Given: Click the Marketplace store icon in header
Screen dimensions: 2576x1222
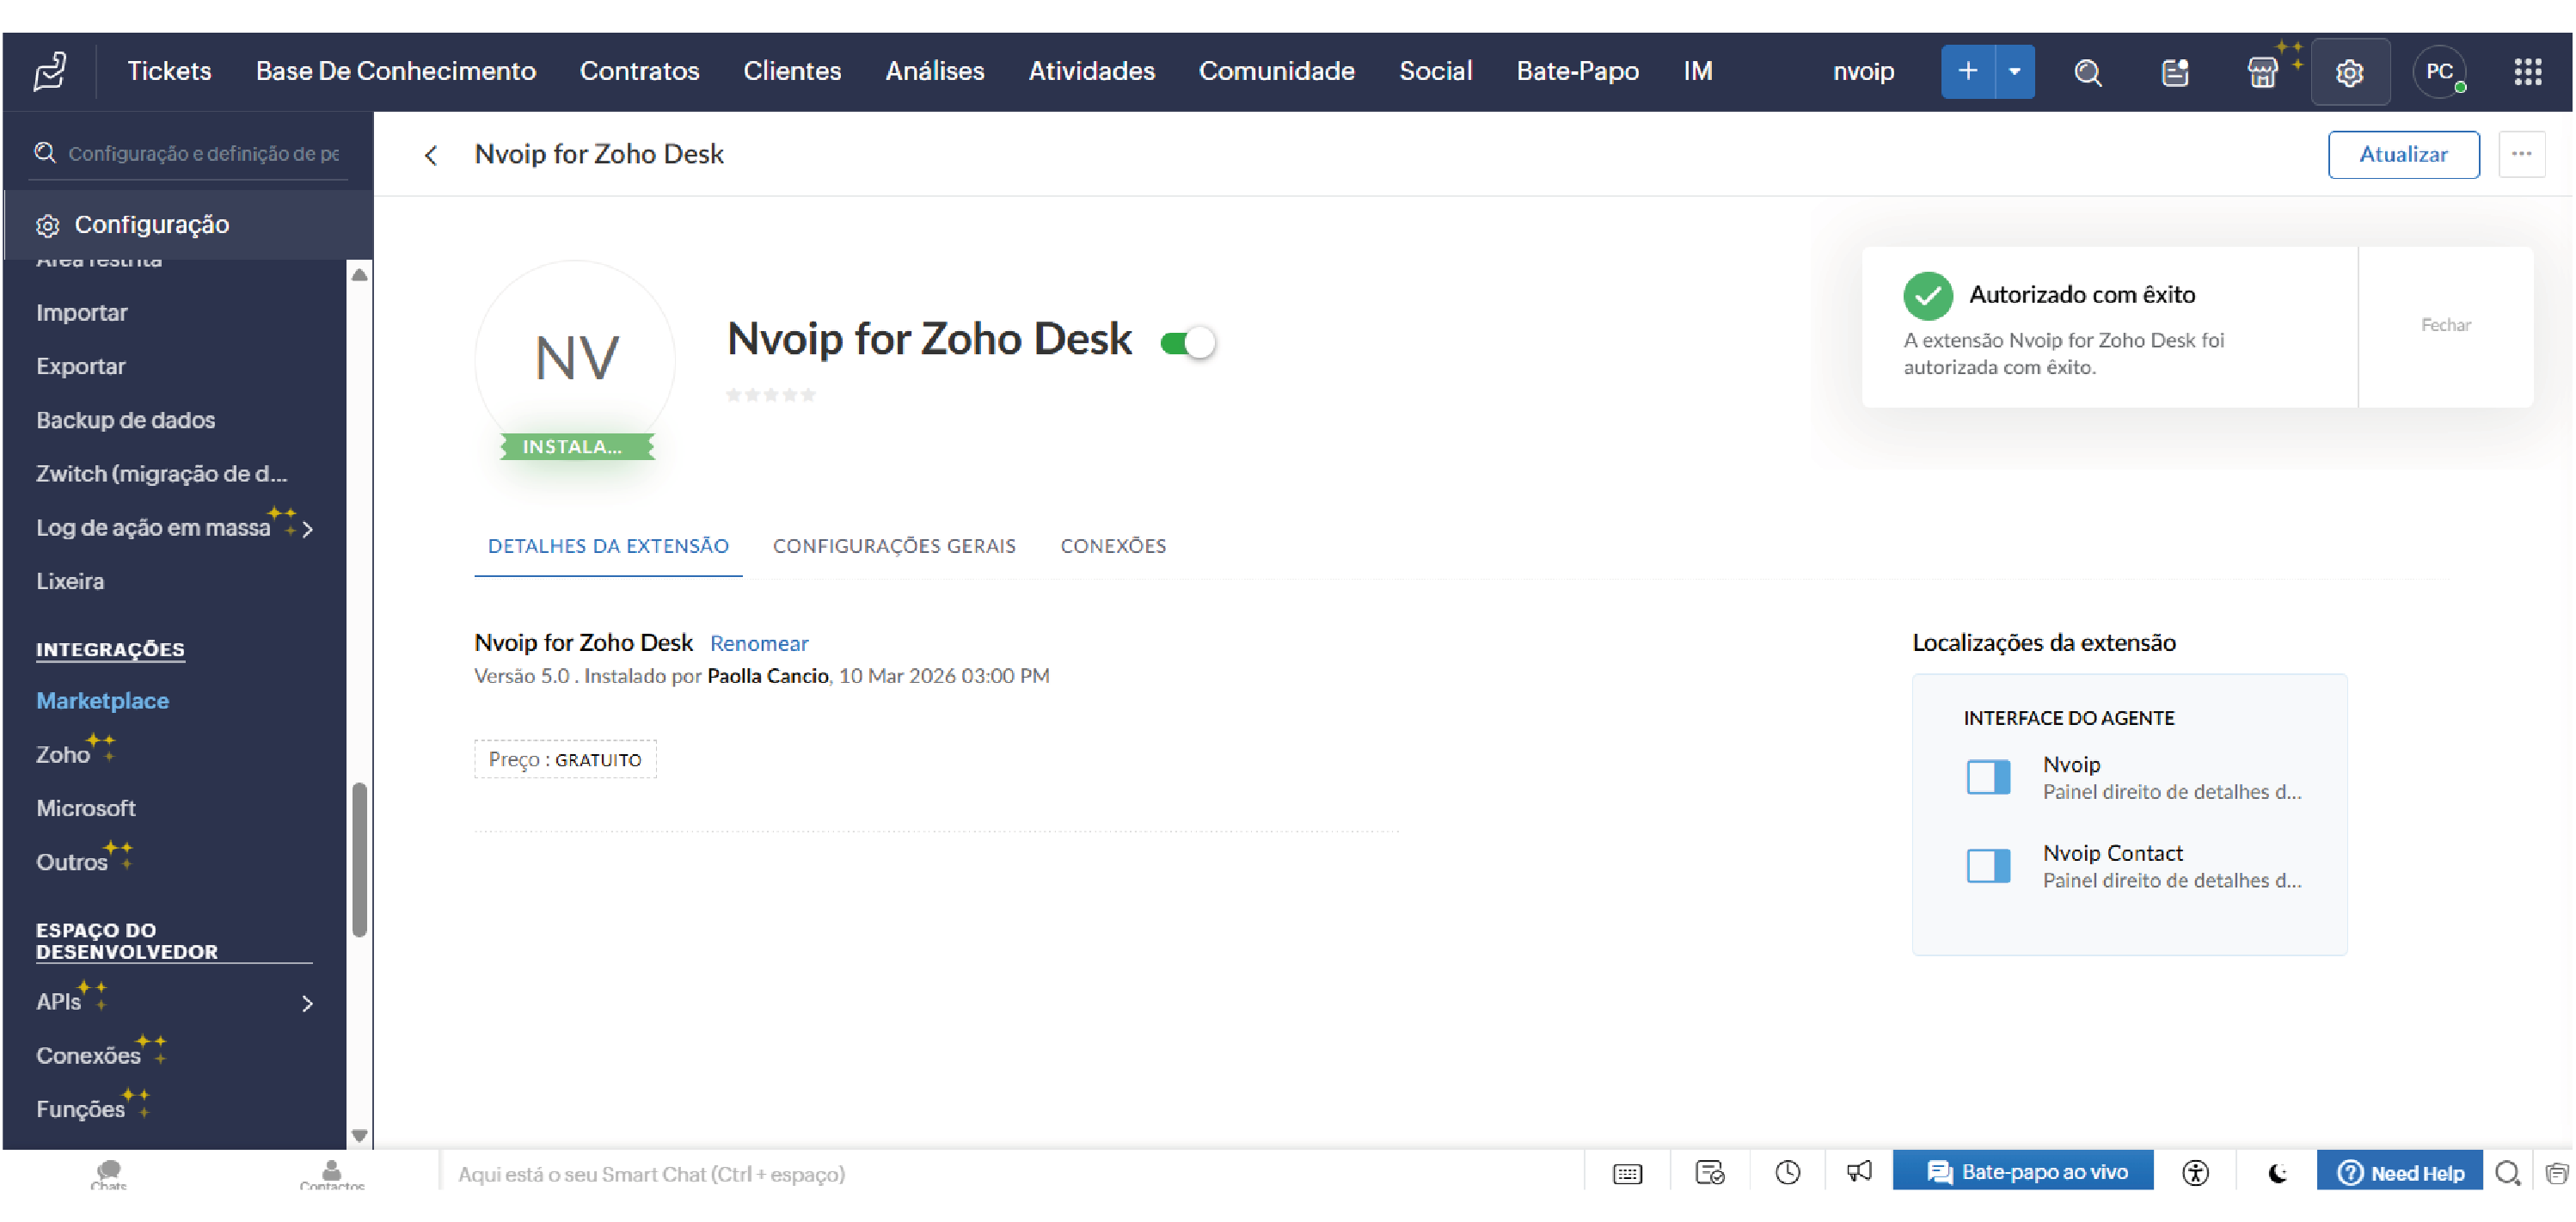Looking at the screenshot, I should (2261, 72).
